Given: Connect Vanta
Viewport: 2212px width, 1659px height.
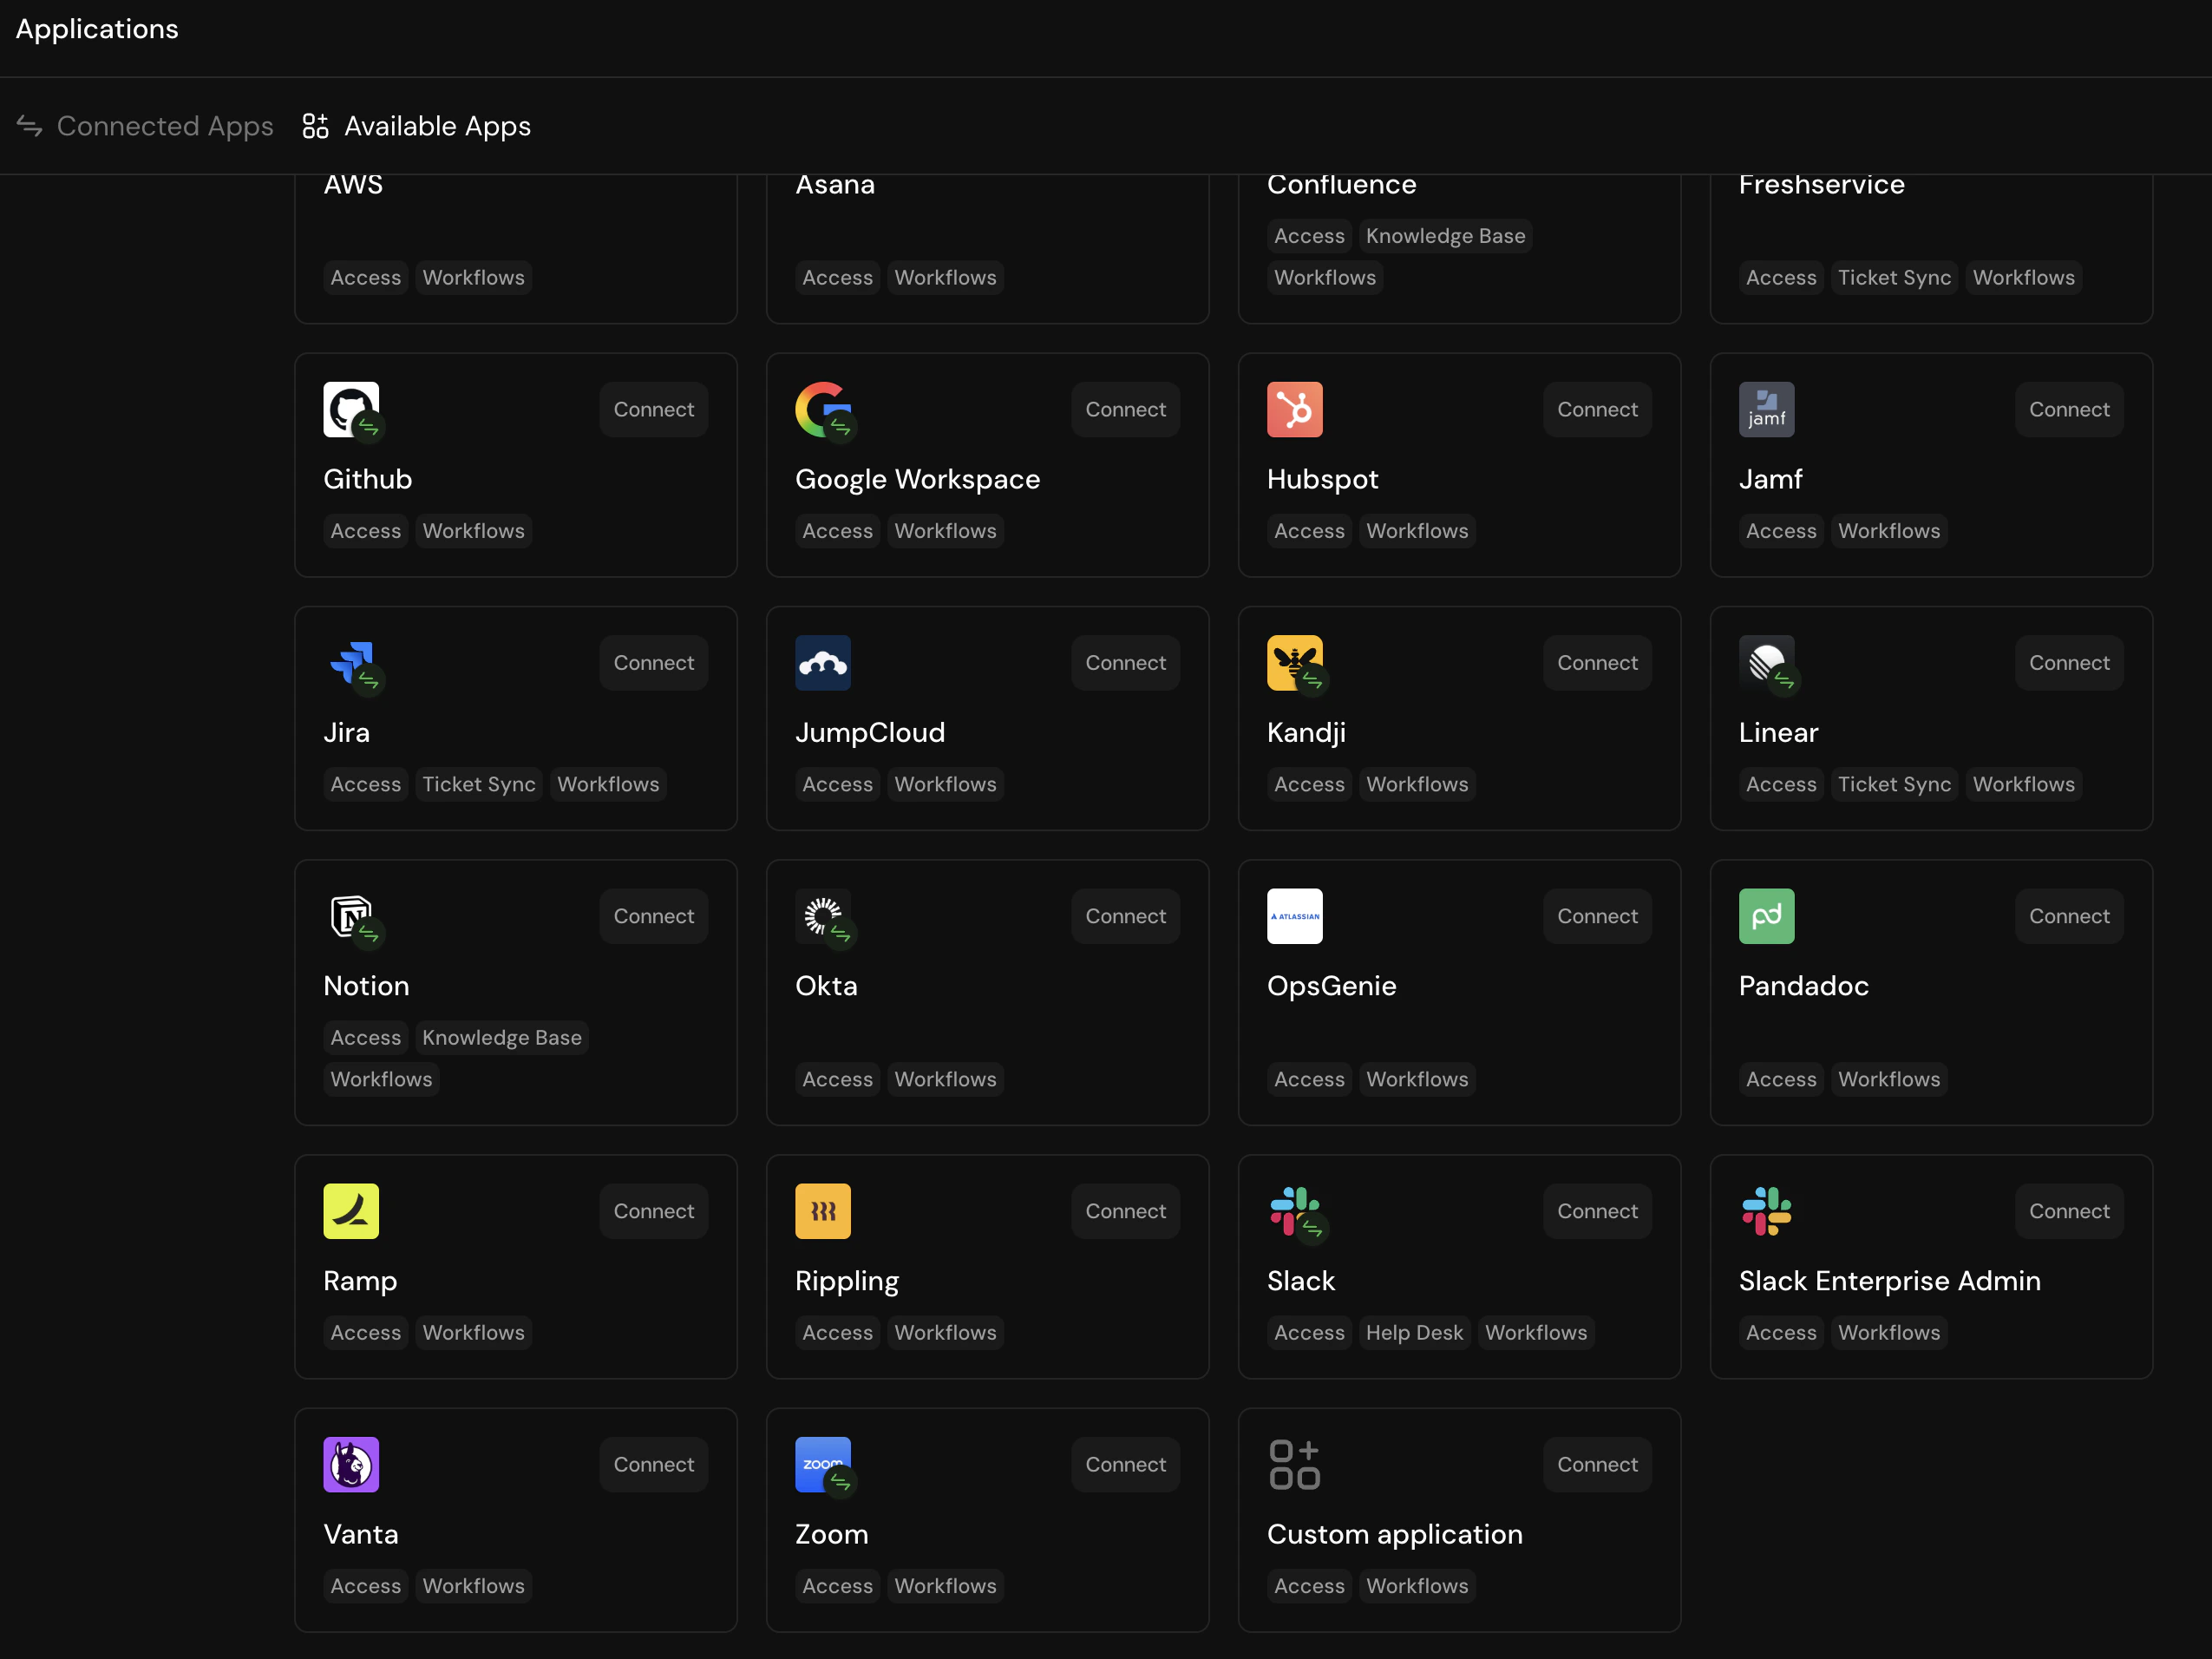Looking at the screenshot, I should [x=653, y=1464].
